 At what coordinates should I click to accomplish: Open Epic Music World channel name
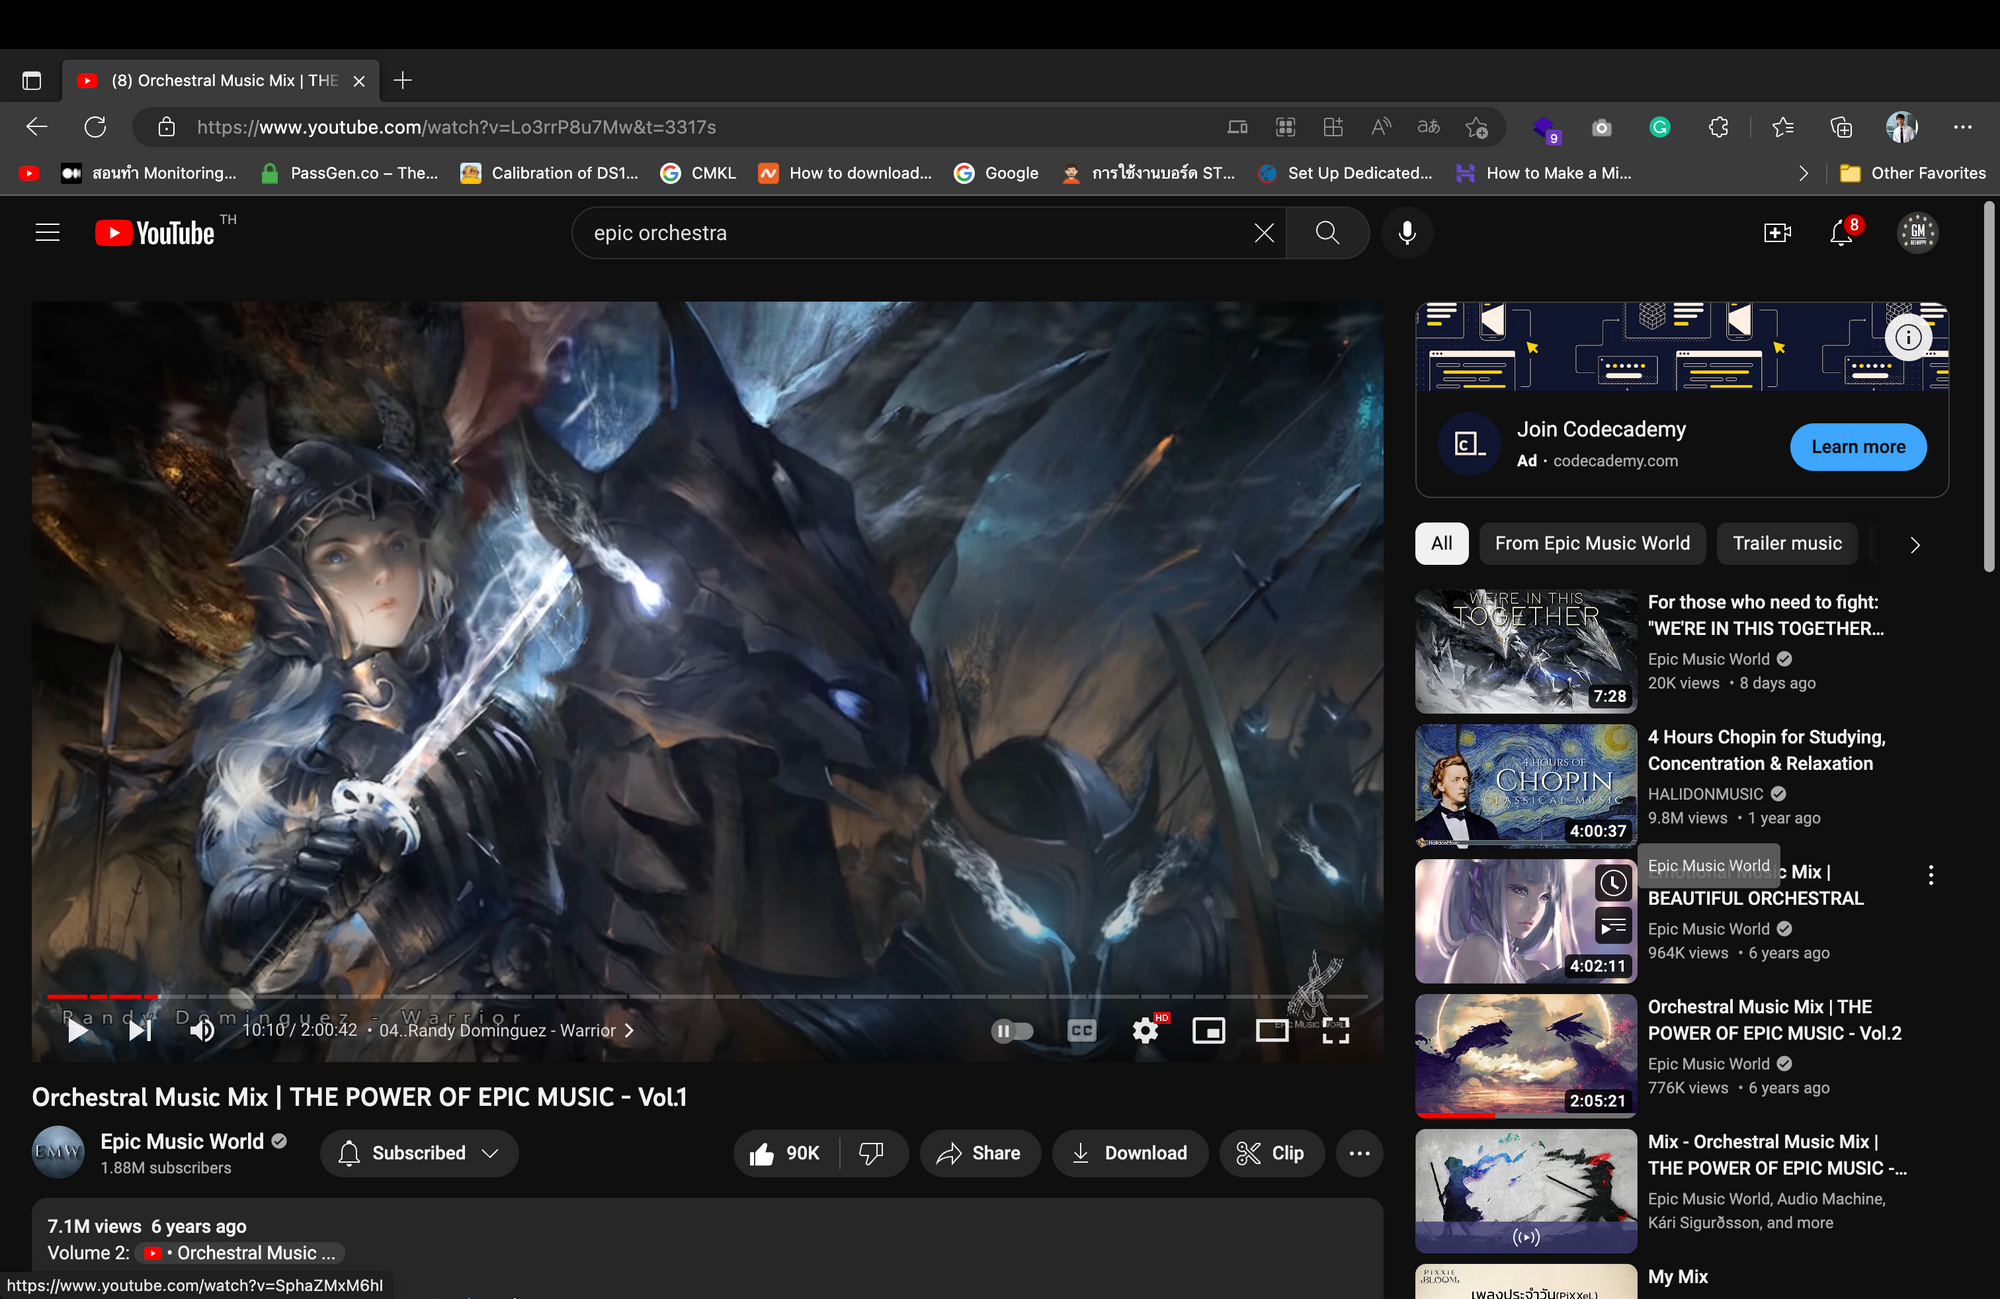(x=182, y=1141)
